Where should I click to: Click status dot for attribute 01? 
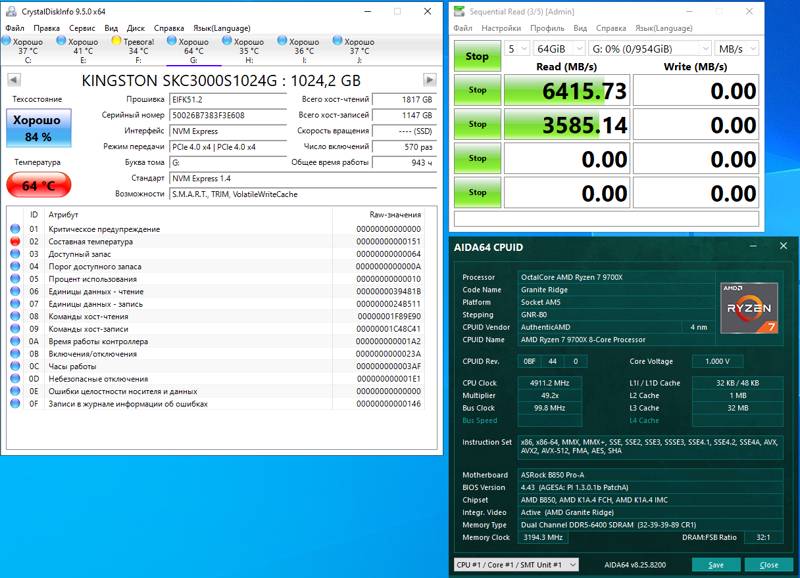click(15, 229)
